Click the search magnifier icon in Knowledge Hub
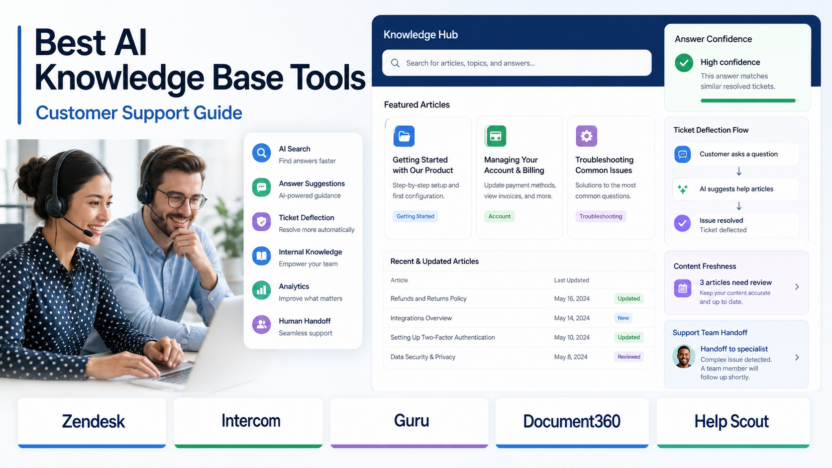Screen dimensions: 832x468 pyautogui.click(x=395, y=63)
